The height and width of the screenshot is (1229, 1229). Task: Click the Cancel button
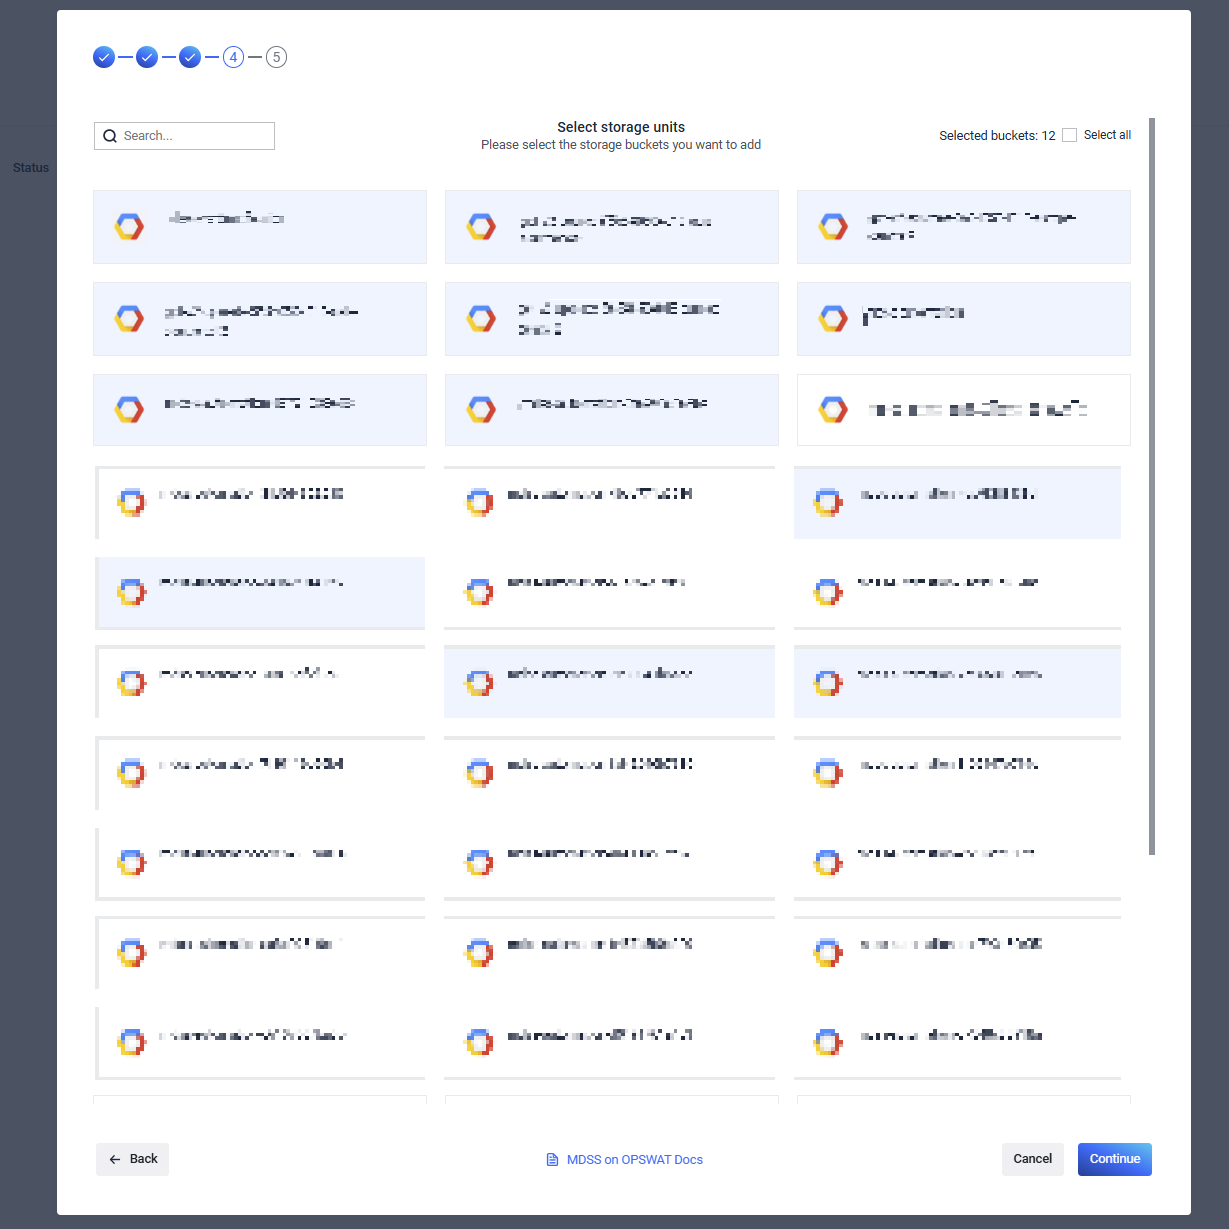pos(1032,1159)
